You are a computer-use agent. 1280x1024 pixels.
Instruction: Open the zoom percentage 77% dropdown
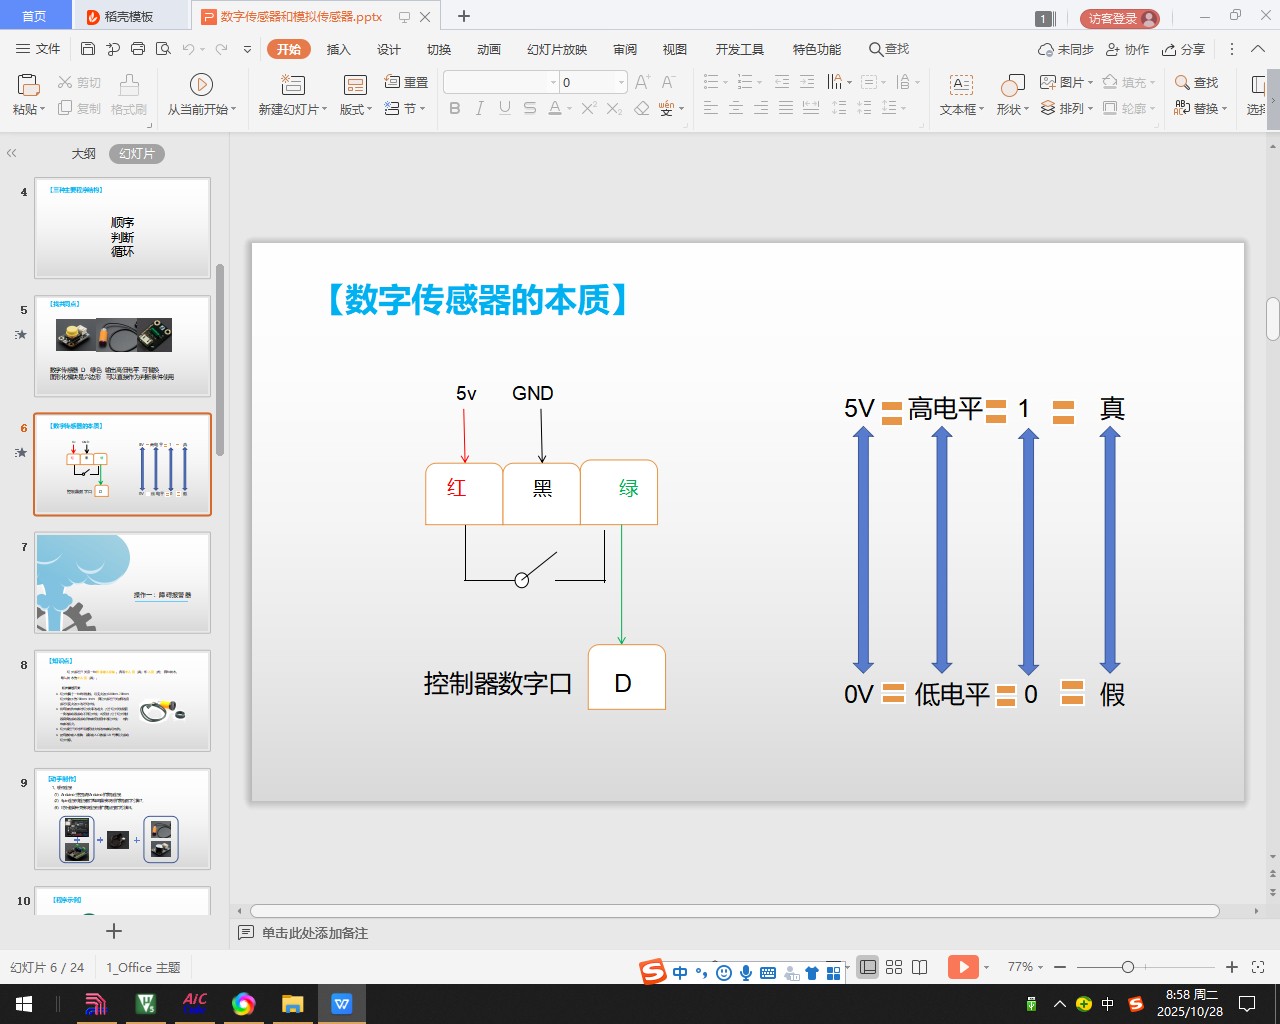(x=1026, y=967)
